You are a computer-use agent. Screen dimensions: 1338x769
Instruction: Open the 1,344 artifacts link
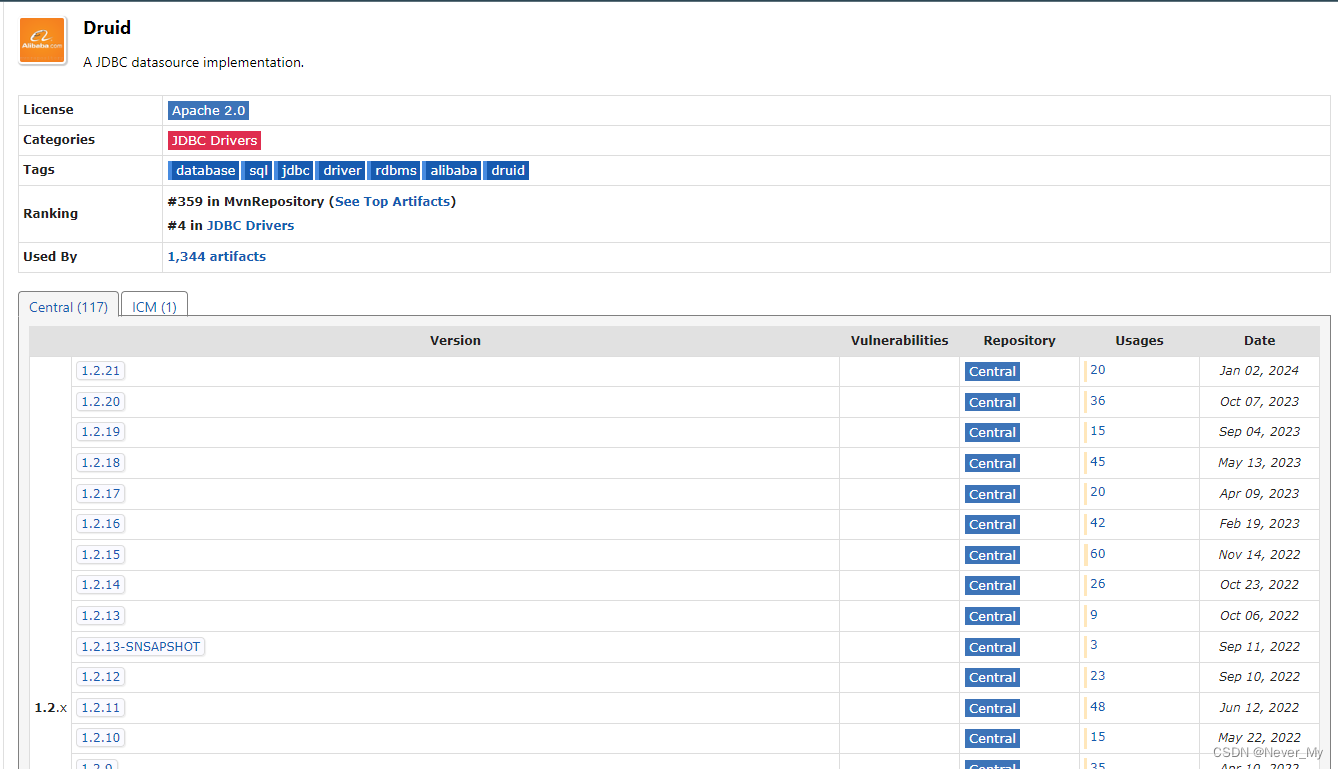(x=217, y=256)
